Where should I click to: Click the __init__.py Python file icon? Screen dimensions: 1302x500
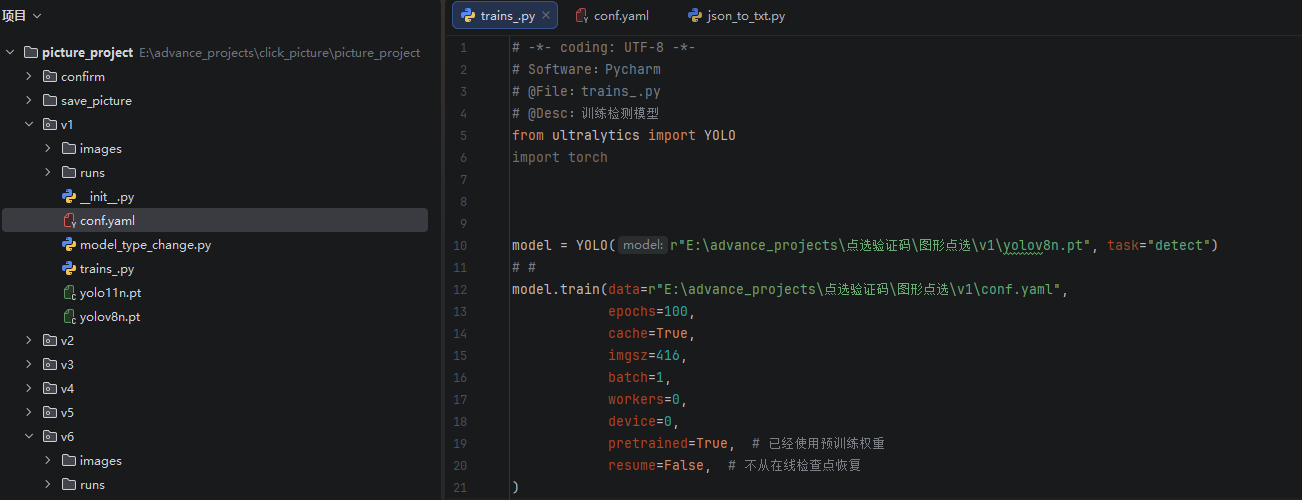[x=69, y=197]
